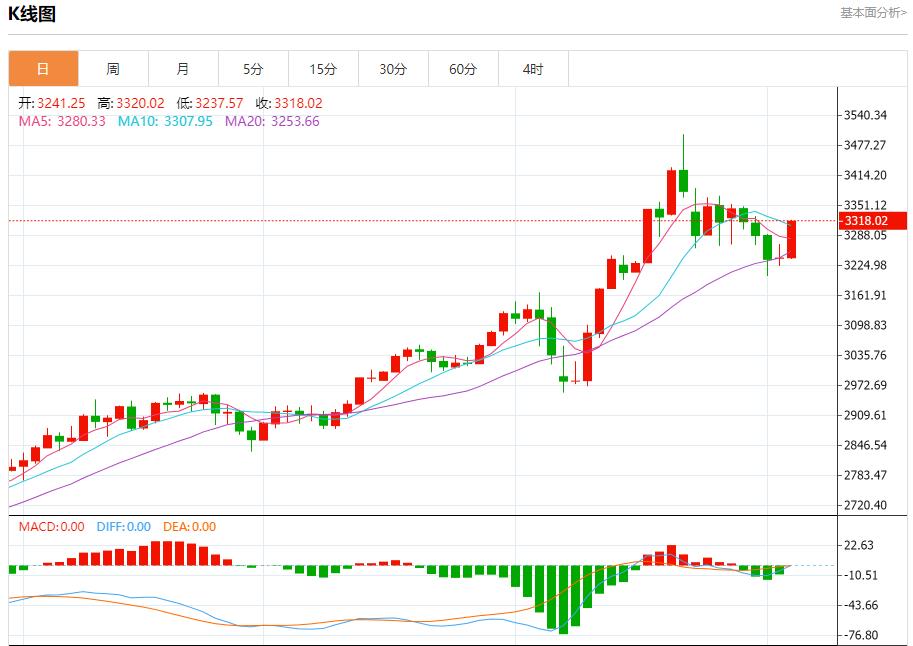Click the deepest green MACD histogram bar
913x646 pixels.
point(563,599)
